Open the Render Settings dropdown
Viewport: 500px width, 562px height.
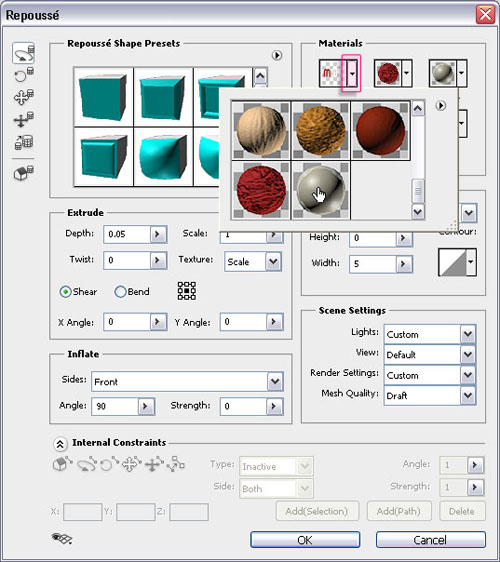click(x=468, y=375)
